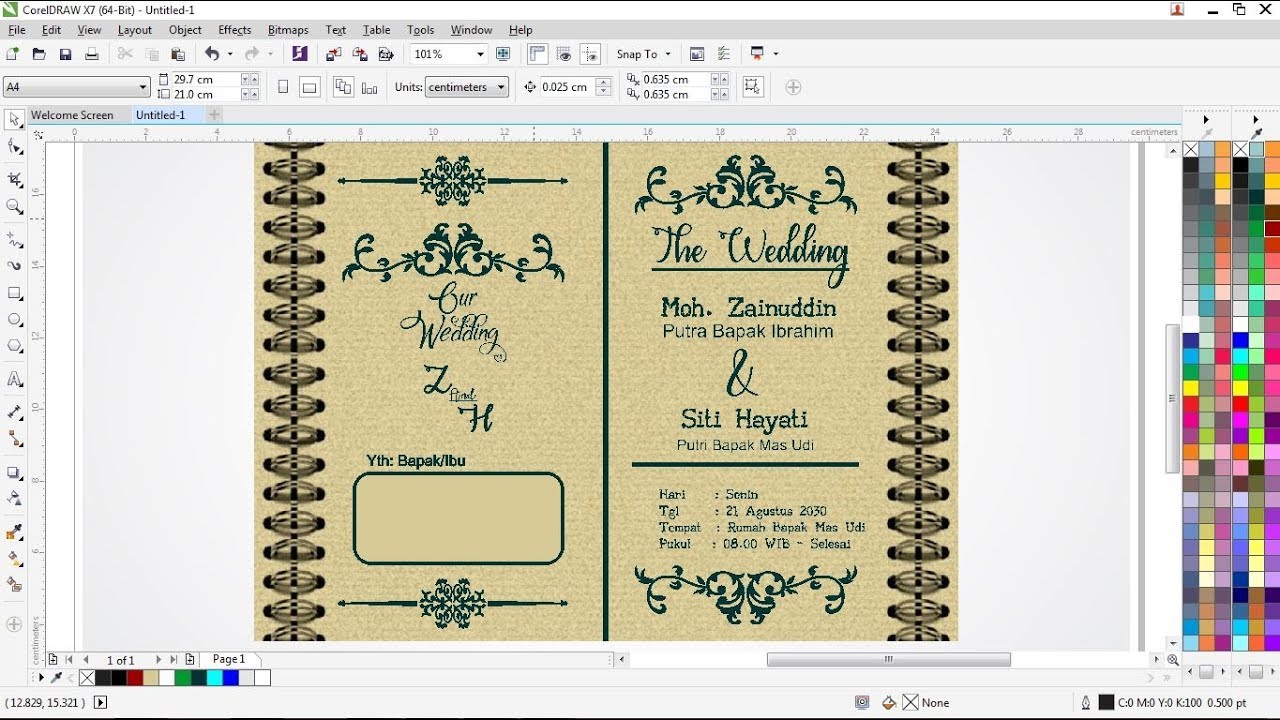
Task: Open the Units centimeters dropdown
Action: pos(501,87)
